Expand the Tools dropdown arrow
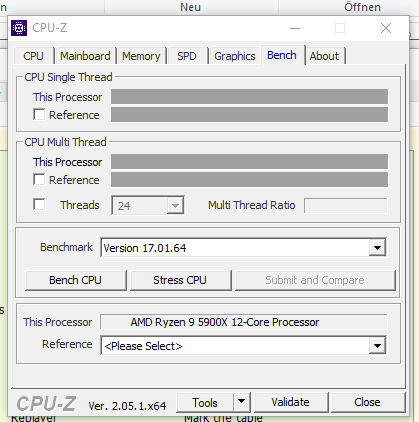 [x=242, y=403]
